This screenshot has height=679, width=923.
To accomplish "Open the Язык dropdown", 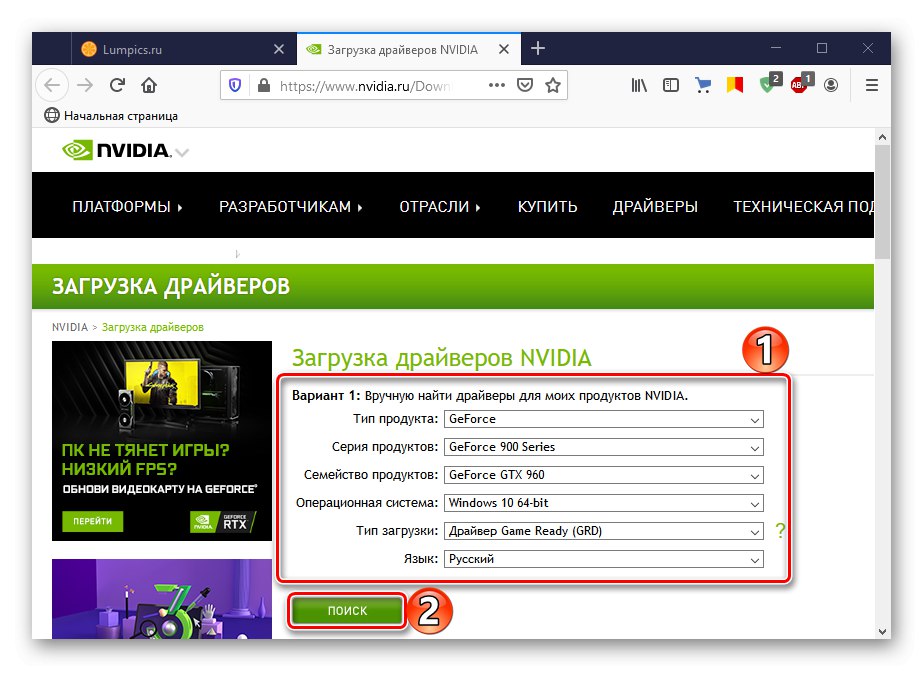I will 603,559.
